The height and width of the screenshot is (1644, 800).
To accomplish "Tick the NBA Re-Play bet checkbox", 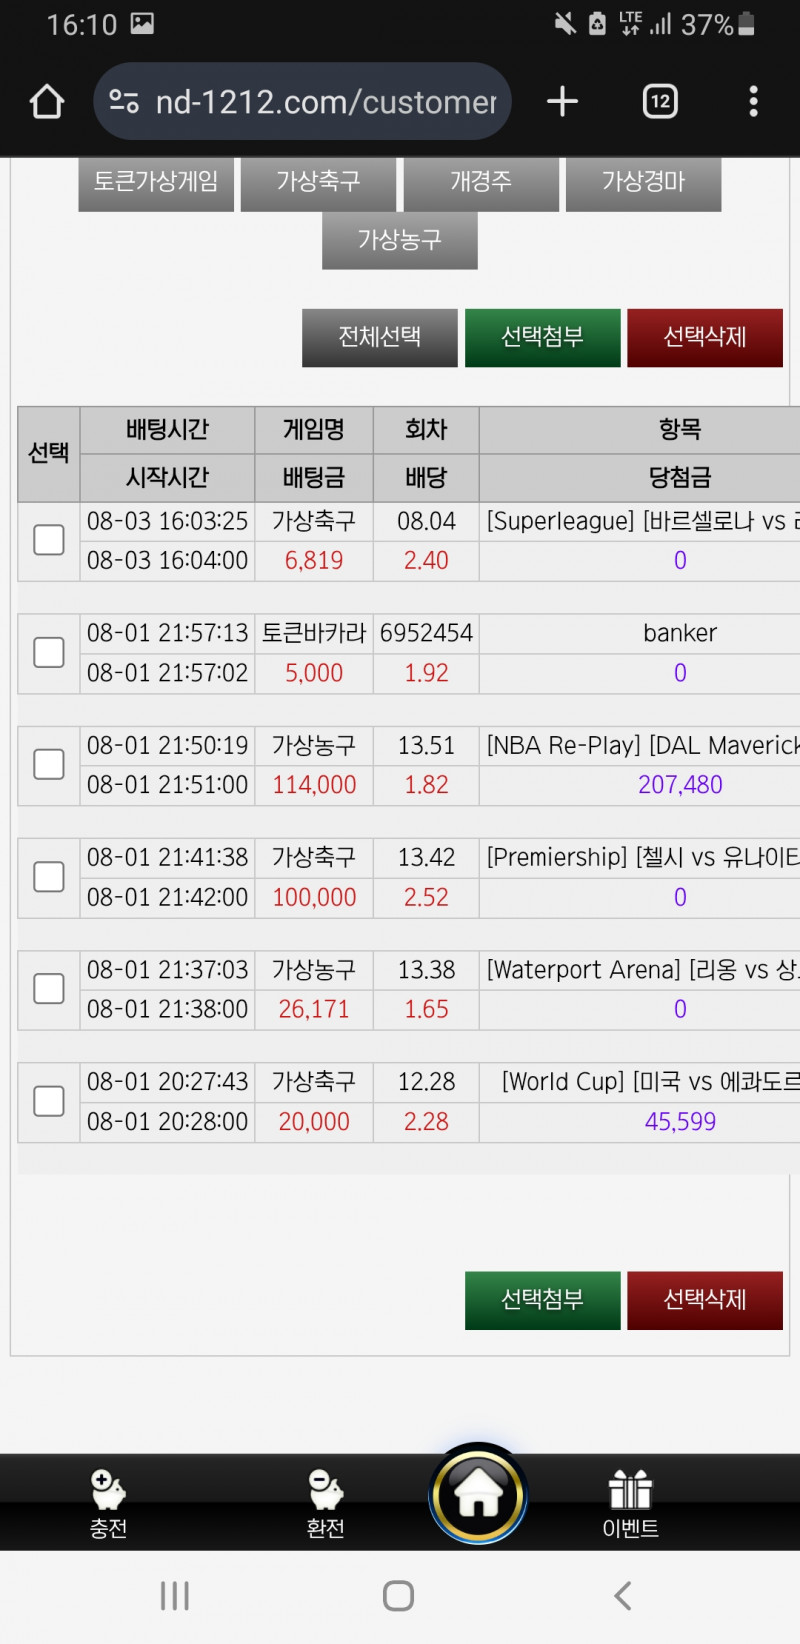I will tap(49, 765).
